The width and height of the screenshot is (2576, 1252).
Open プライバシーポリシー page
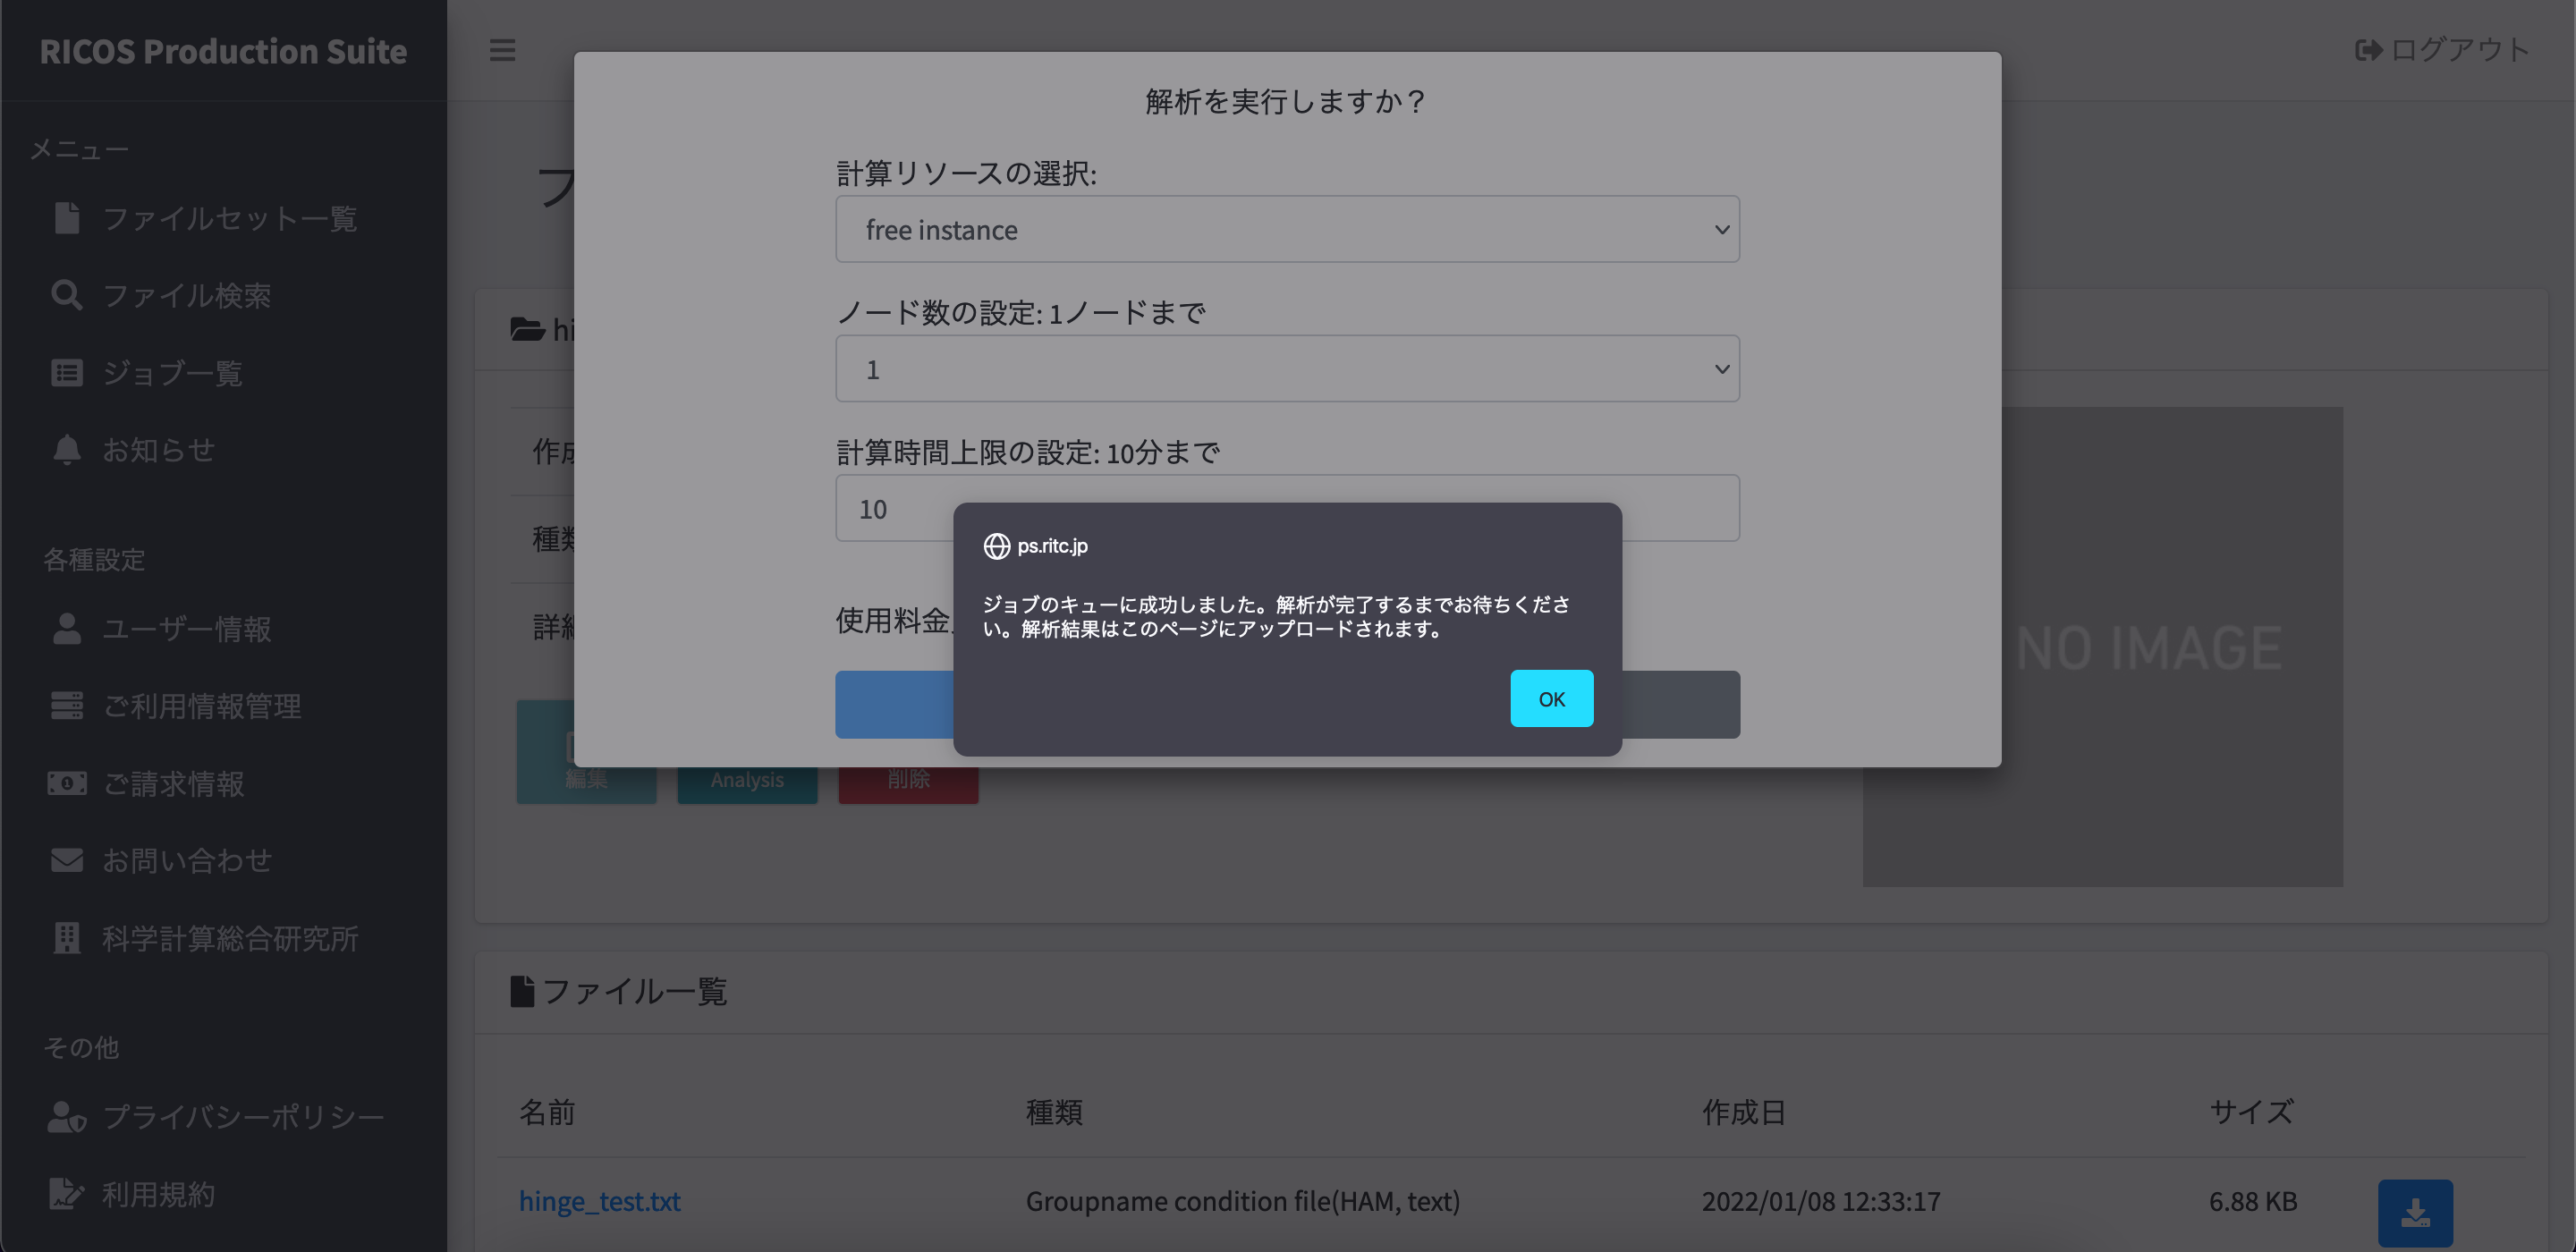243,1116
